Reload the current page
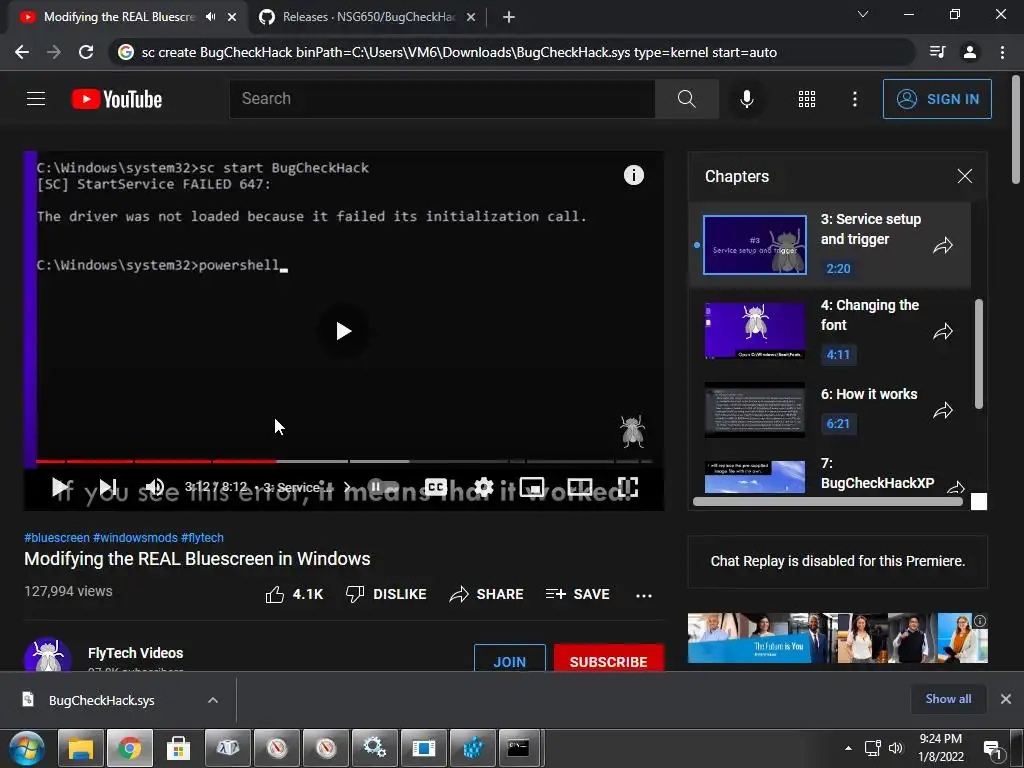Viewport: 1024px width, 768px height. (x=86, y=52)
